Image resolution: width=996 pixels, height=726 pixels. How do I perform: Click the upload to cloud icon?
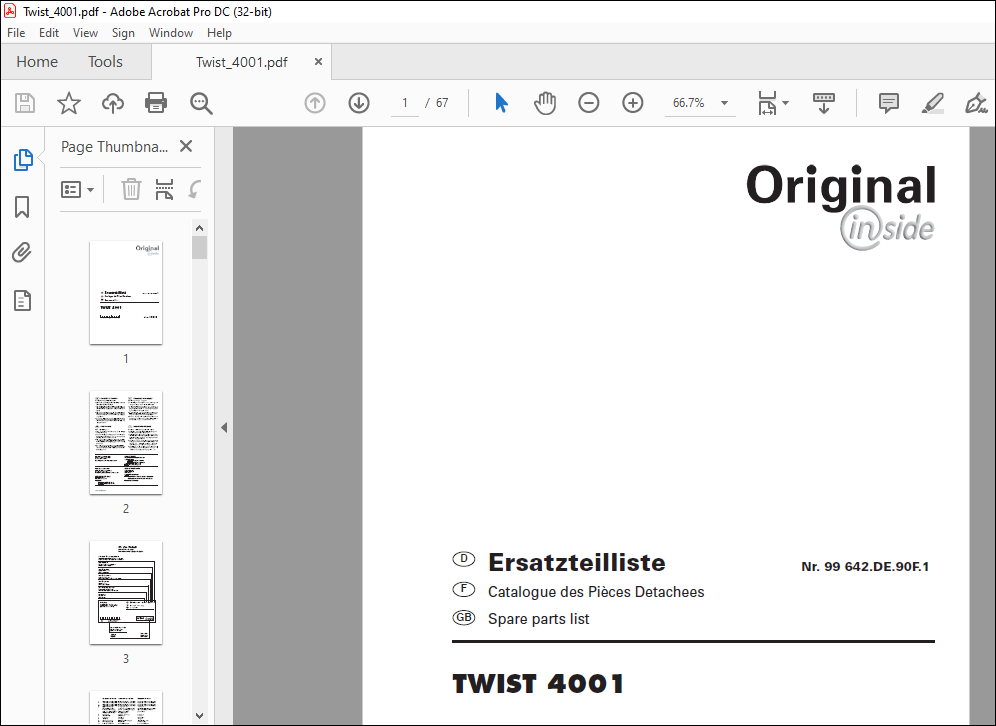click(x=112, y=103)
